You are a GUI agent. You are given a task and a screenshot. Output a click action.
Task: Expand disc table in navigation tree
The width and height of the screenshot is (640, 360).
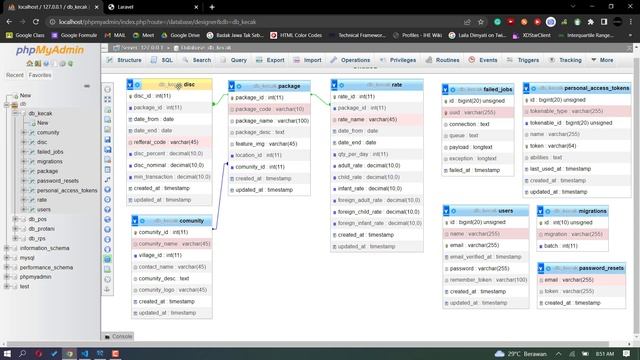(24, 142)
